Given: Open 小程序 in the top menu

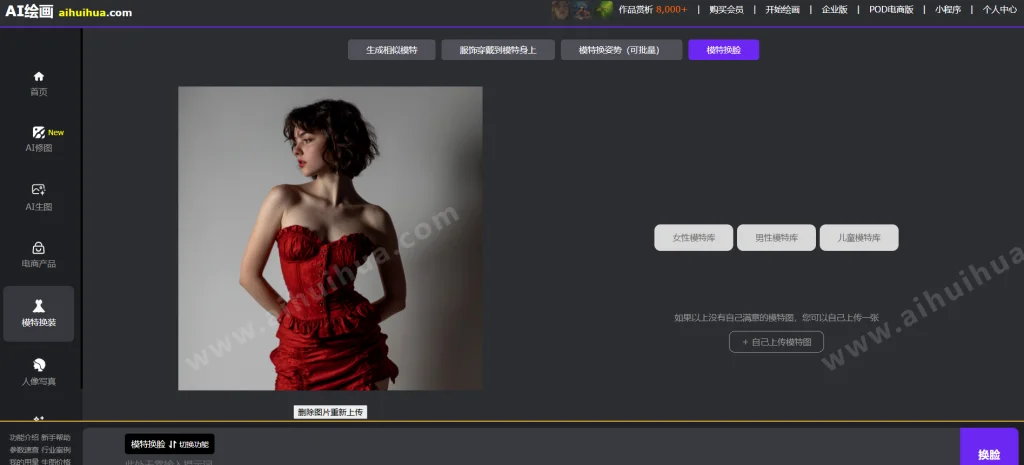Looking at the screenshot, I should pyautogui.click(x=948, y=10).
